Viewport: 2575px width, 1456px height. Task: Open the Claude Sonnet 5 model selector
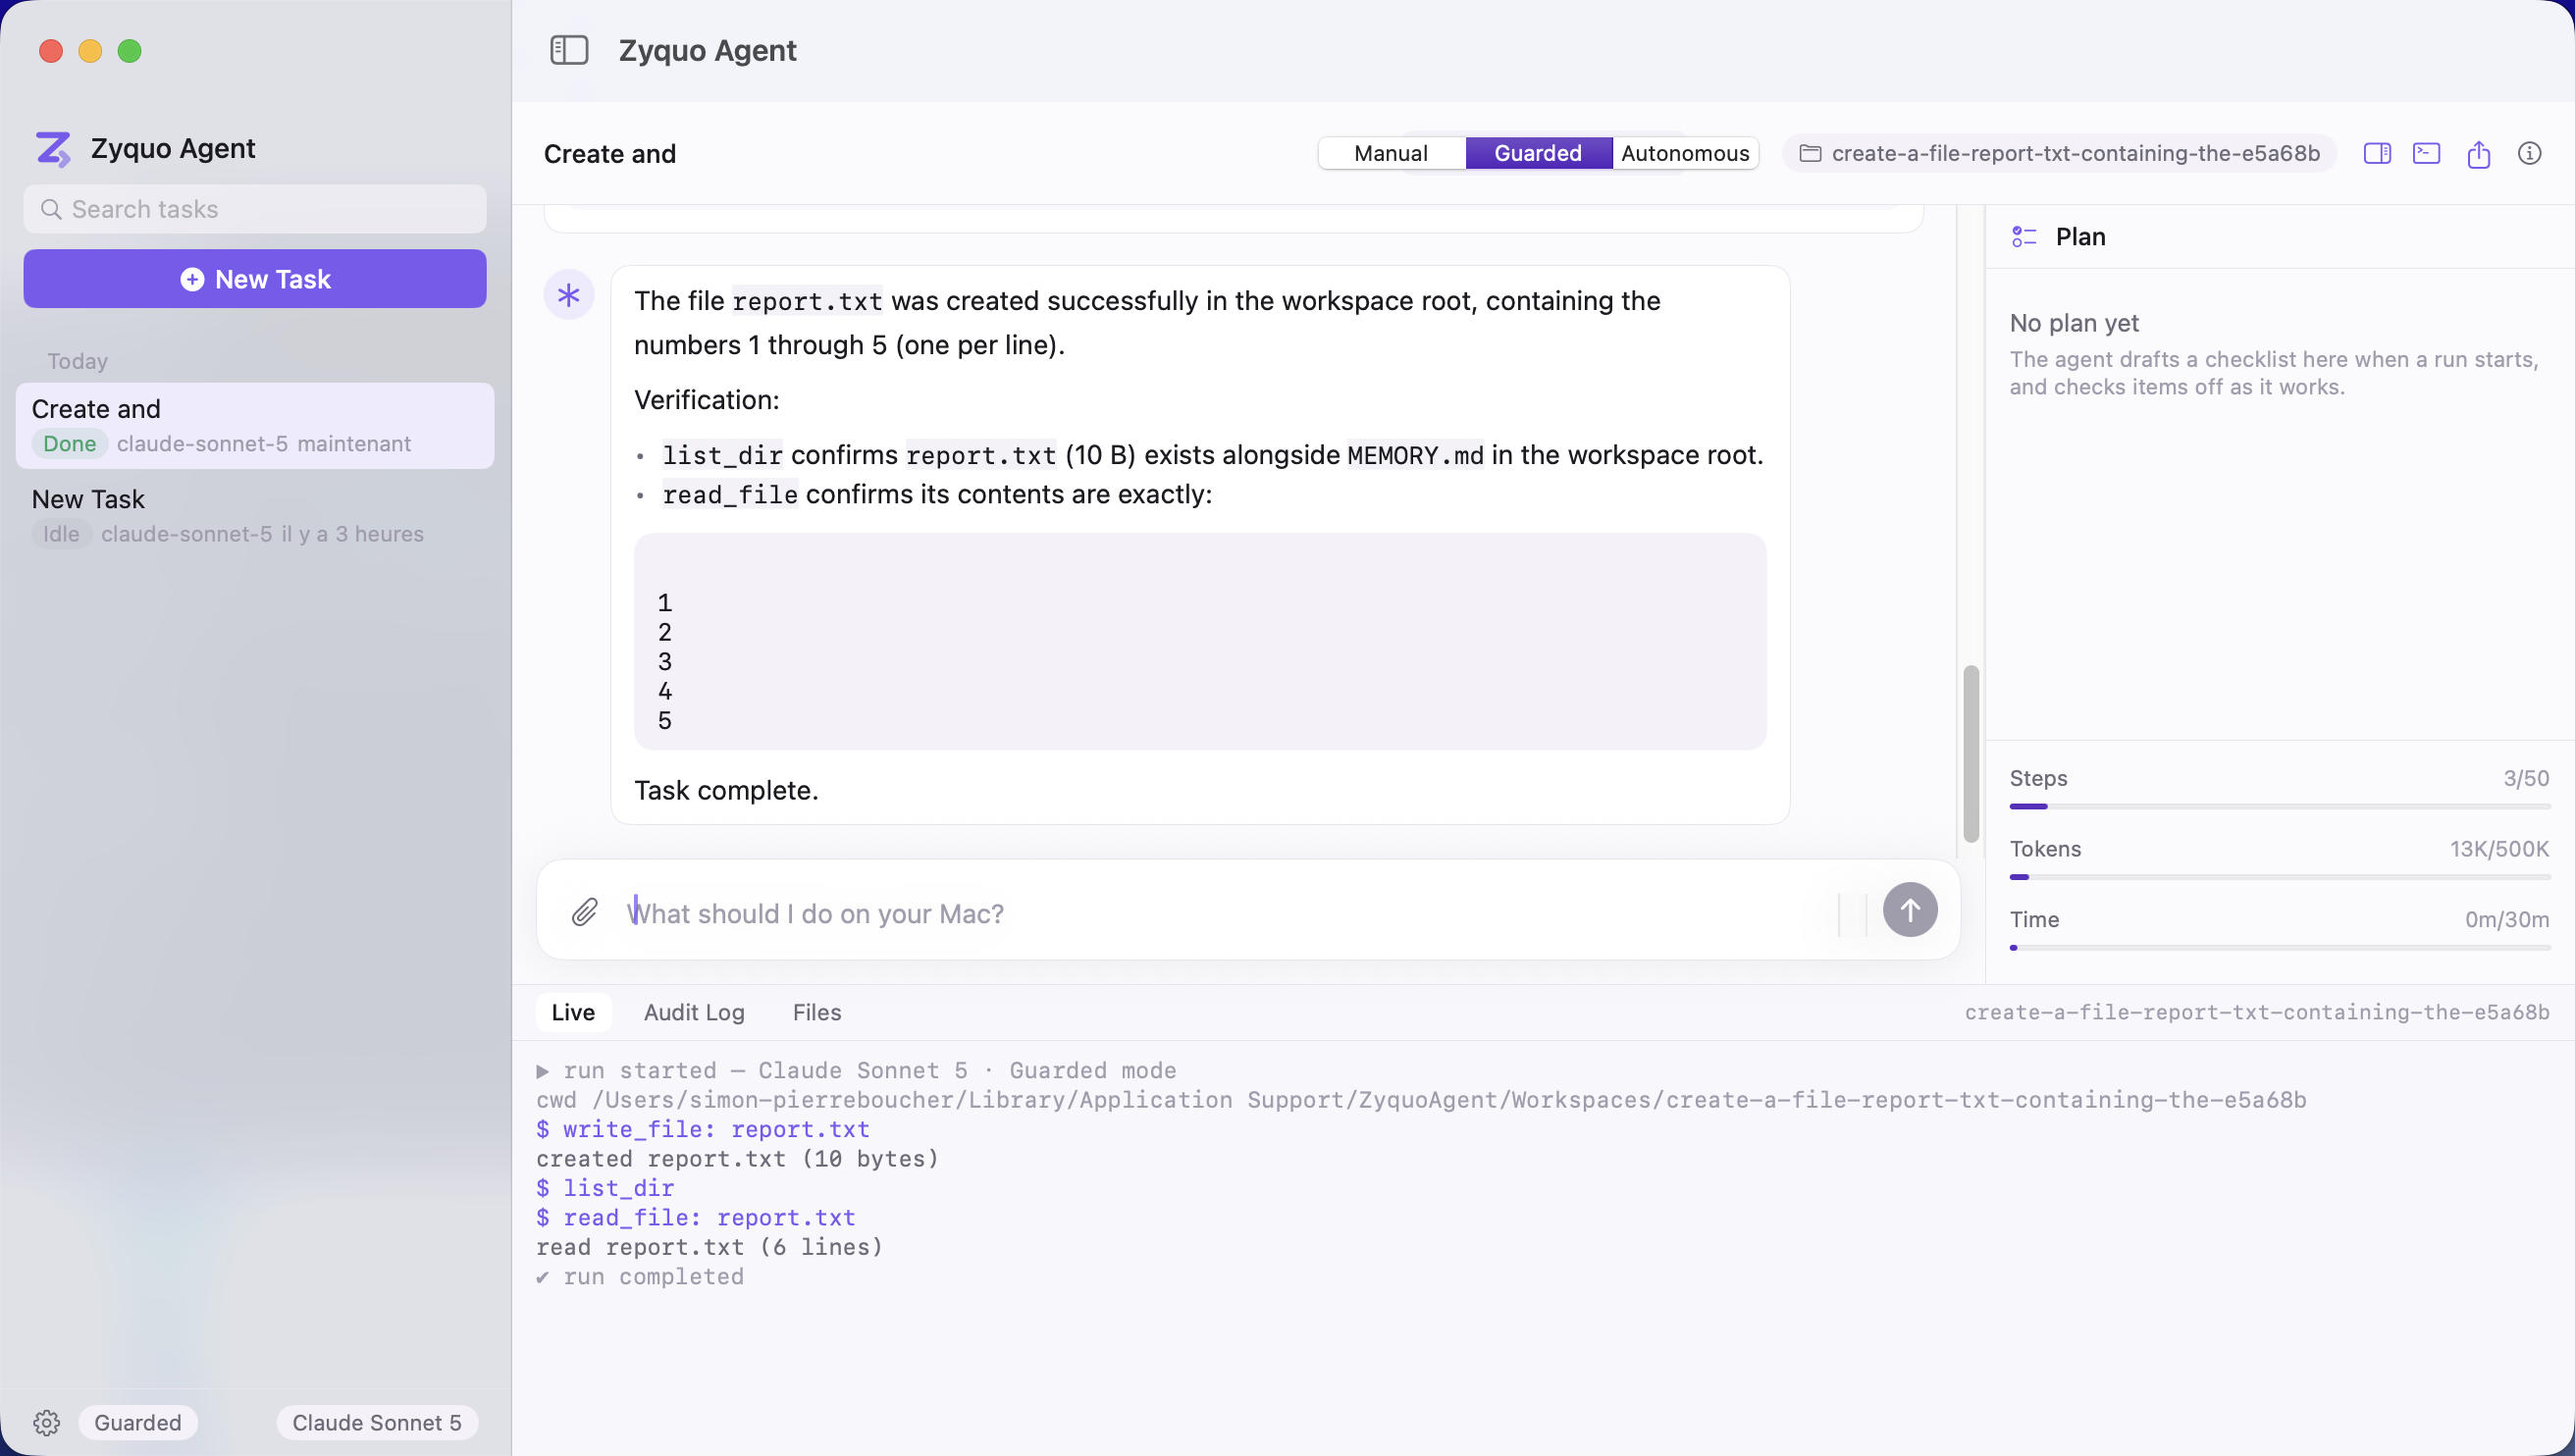[x=377, y=1422]
